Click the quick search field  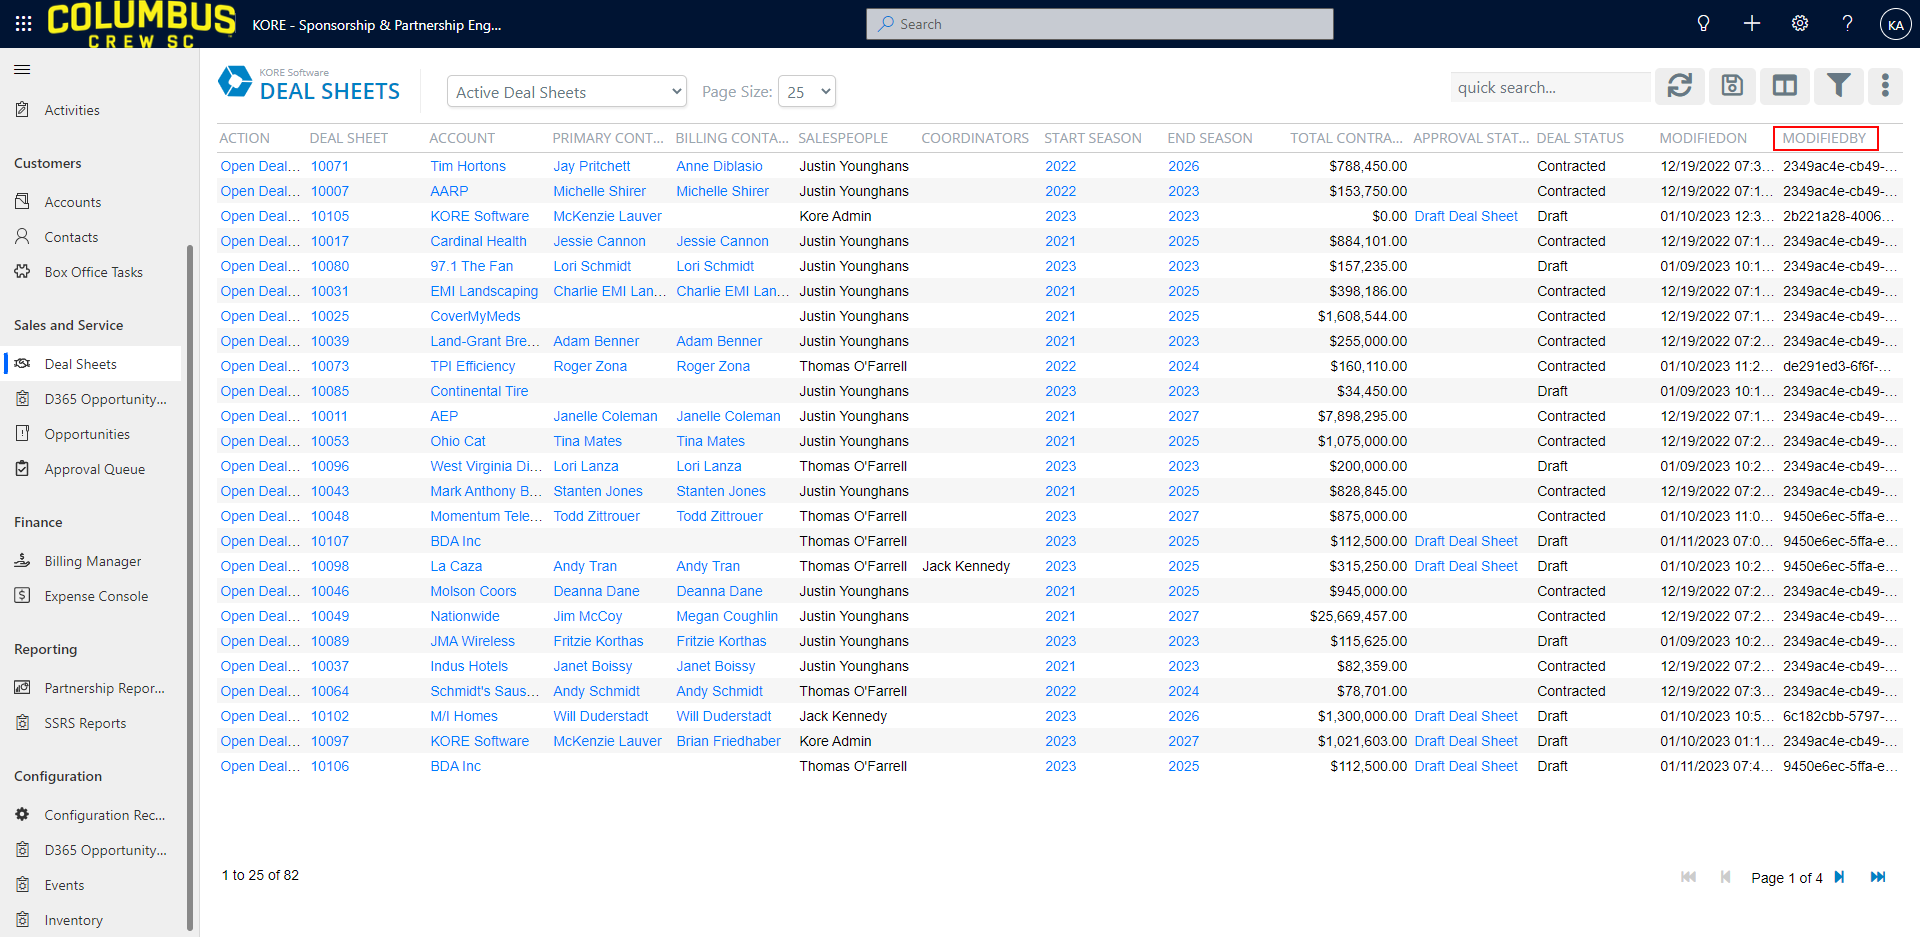(x=1549, y=88)
